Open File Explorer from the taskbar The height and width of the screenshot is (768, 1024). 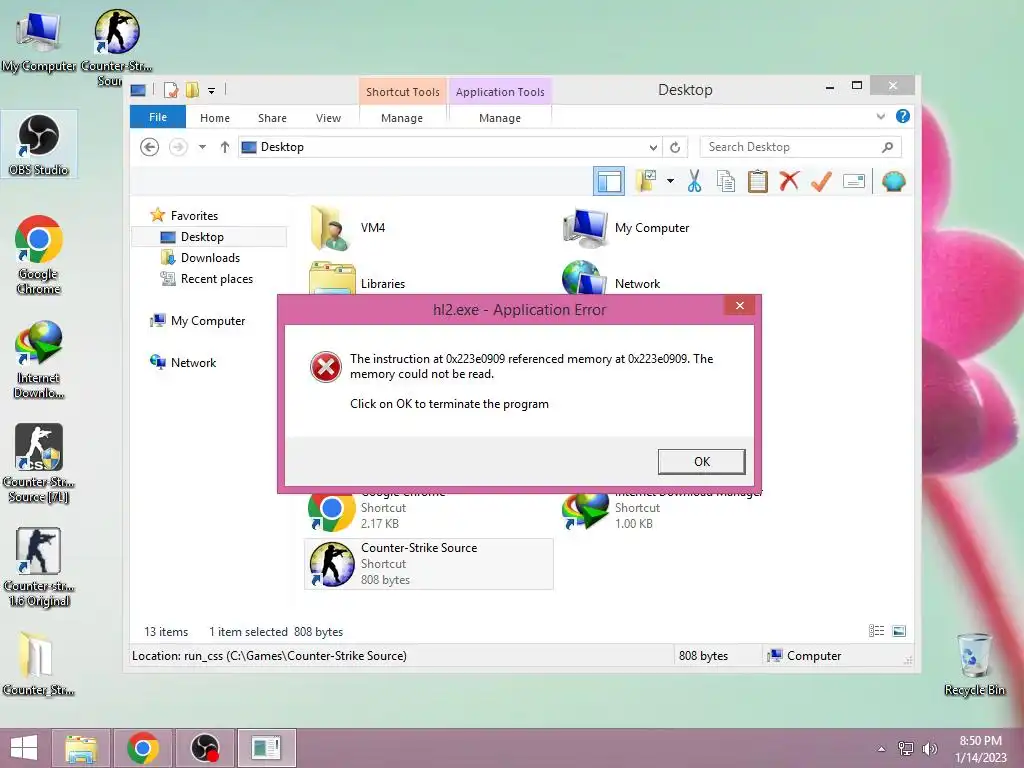[x=80, y=748]
